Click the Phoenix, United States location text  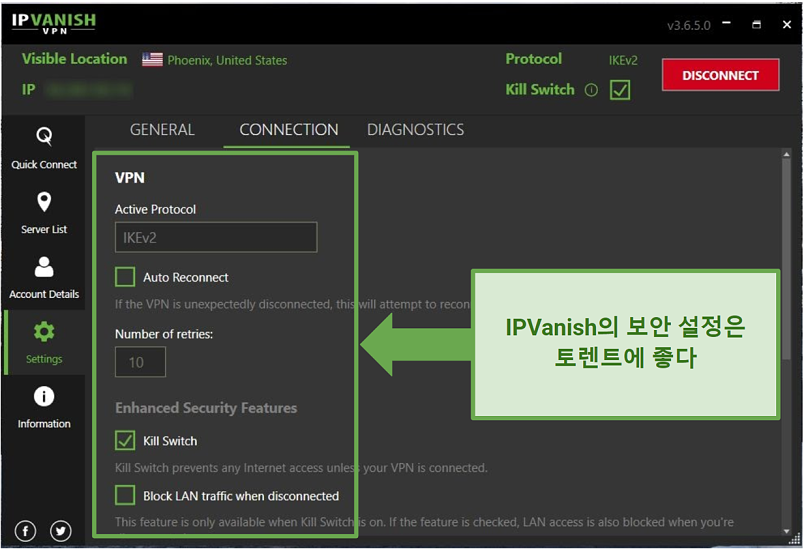pos(227,60)
